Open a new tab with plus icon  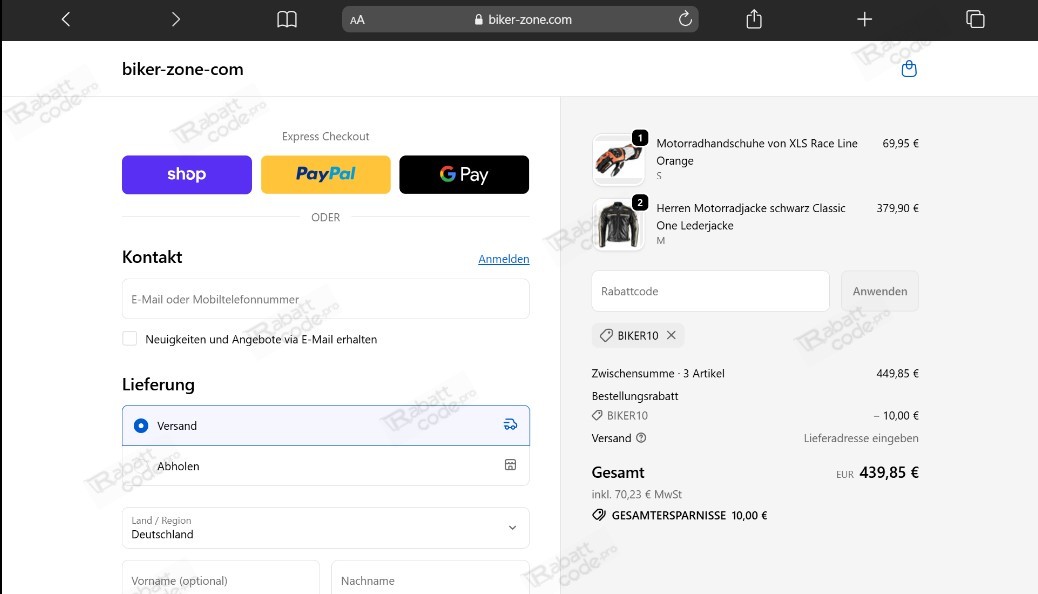point(865,19)
